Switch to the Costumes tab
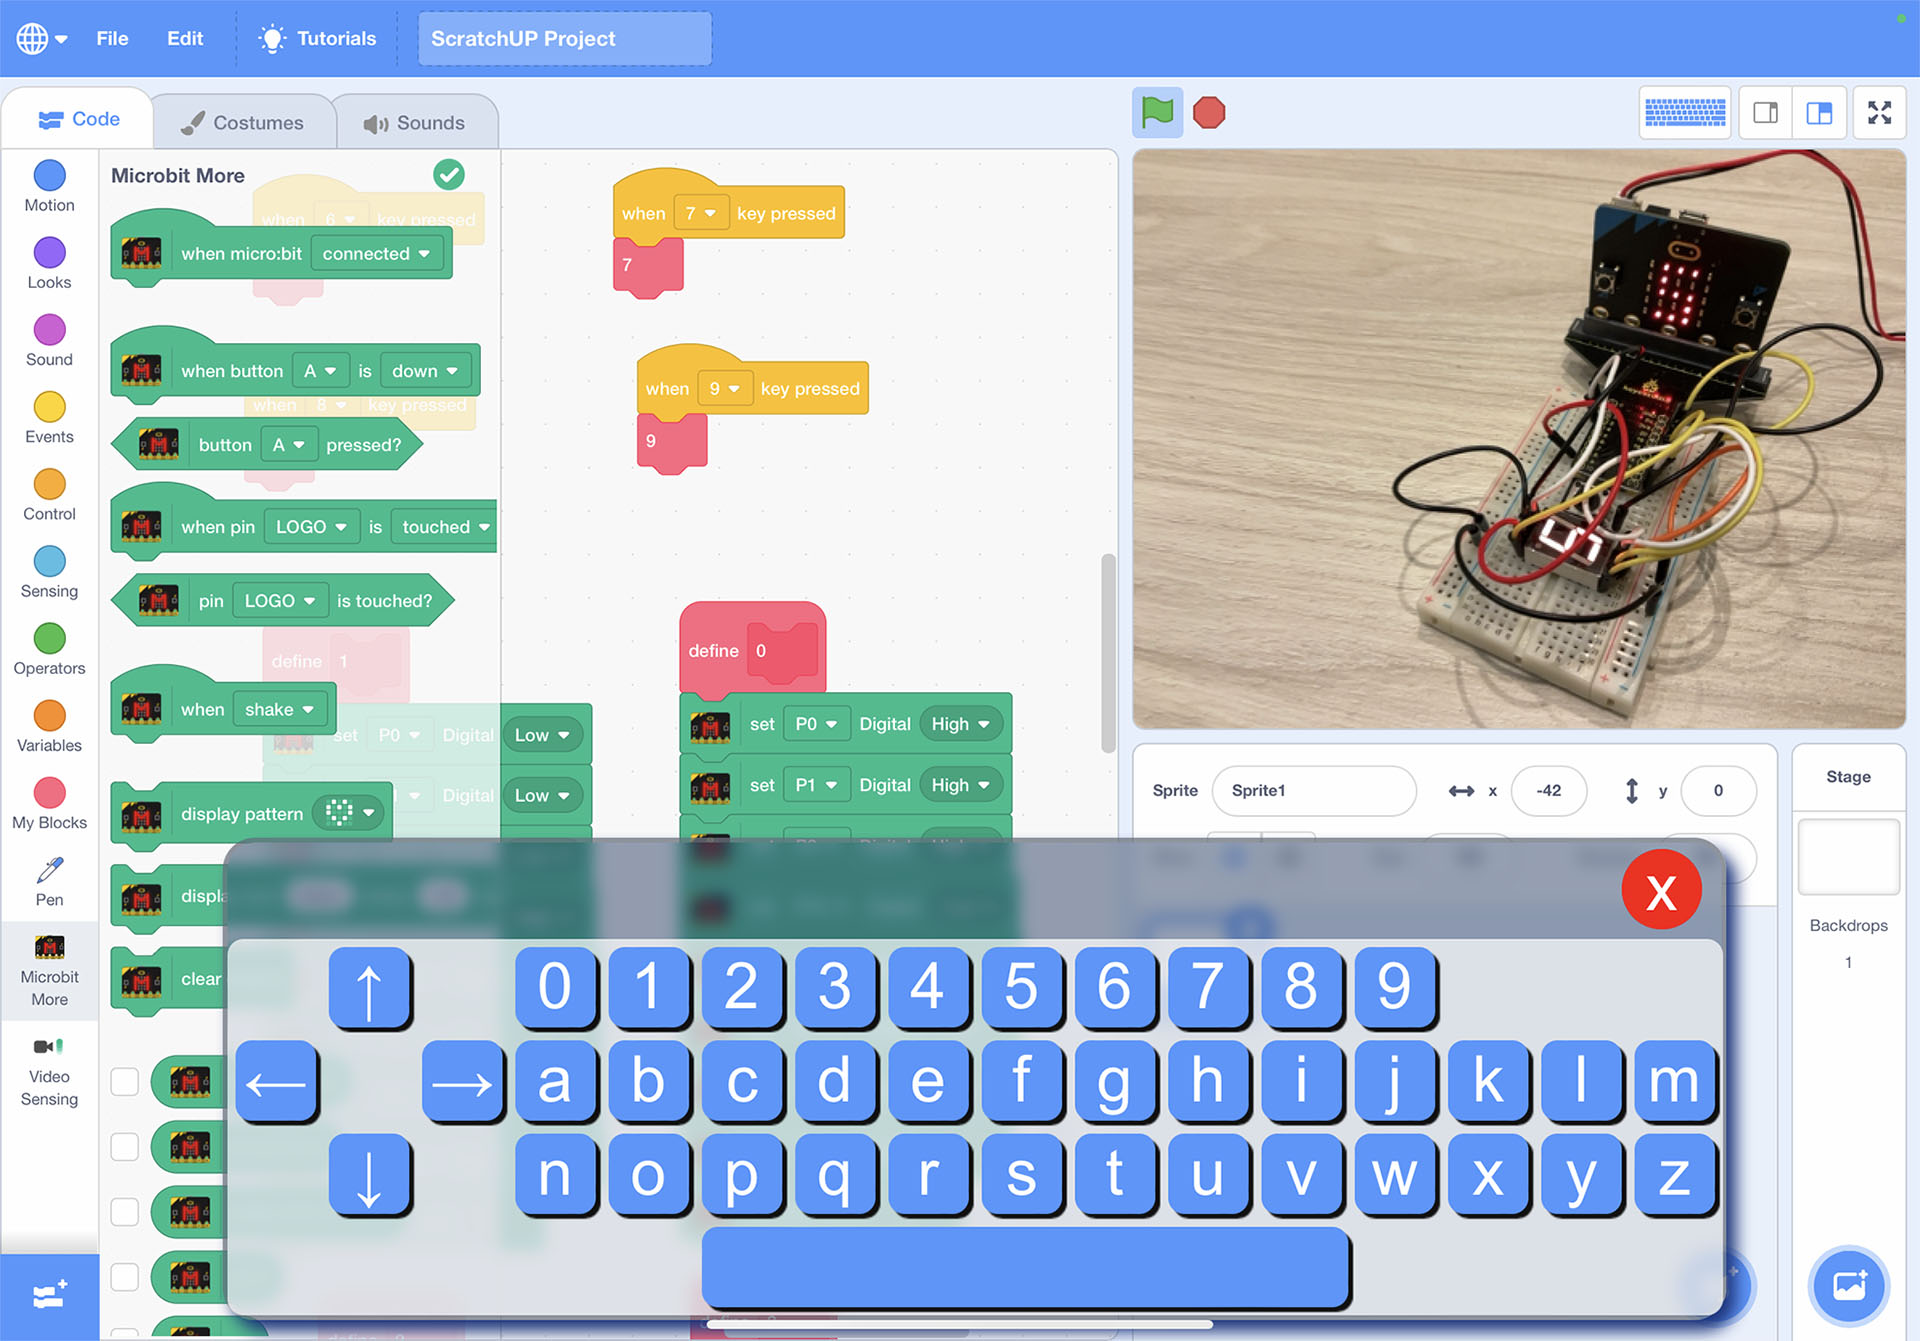The image size is (1920, 1341). 242,122
